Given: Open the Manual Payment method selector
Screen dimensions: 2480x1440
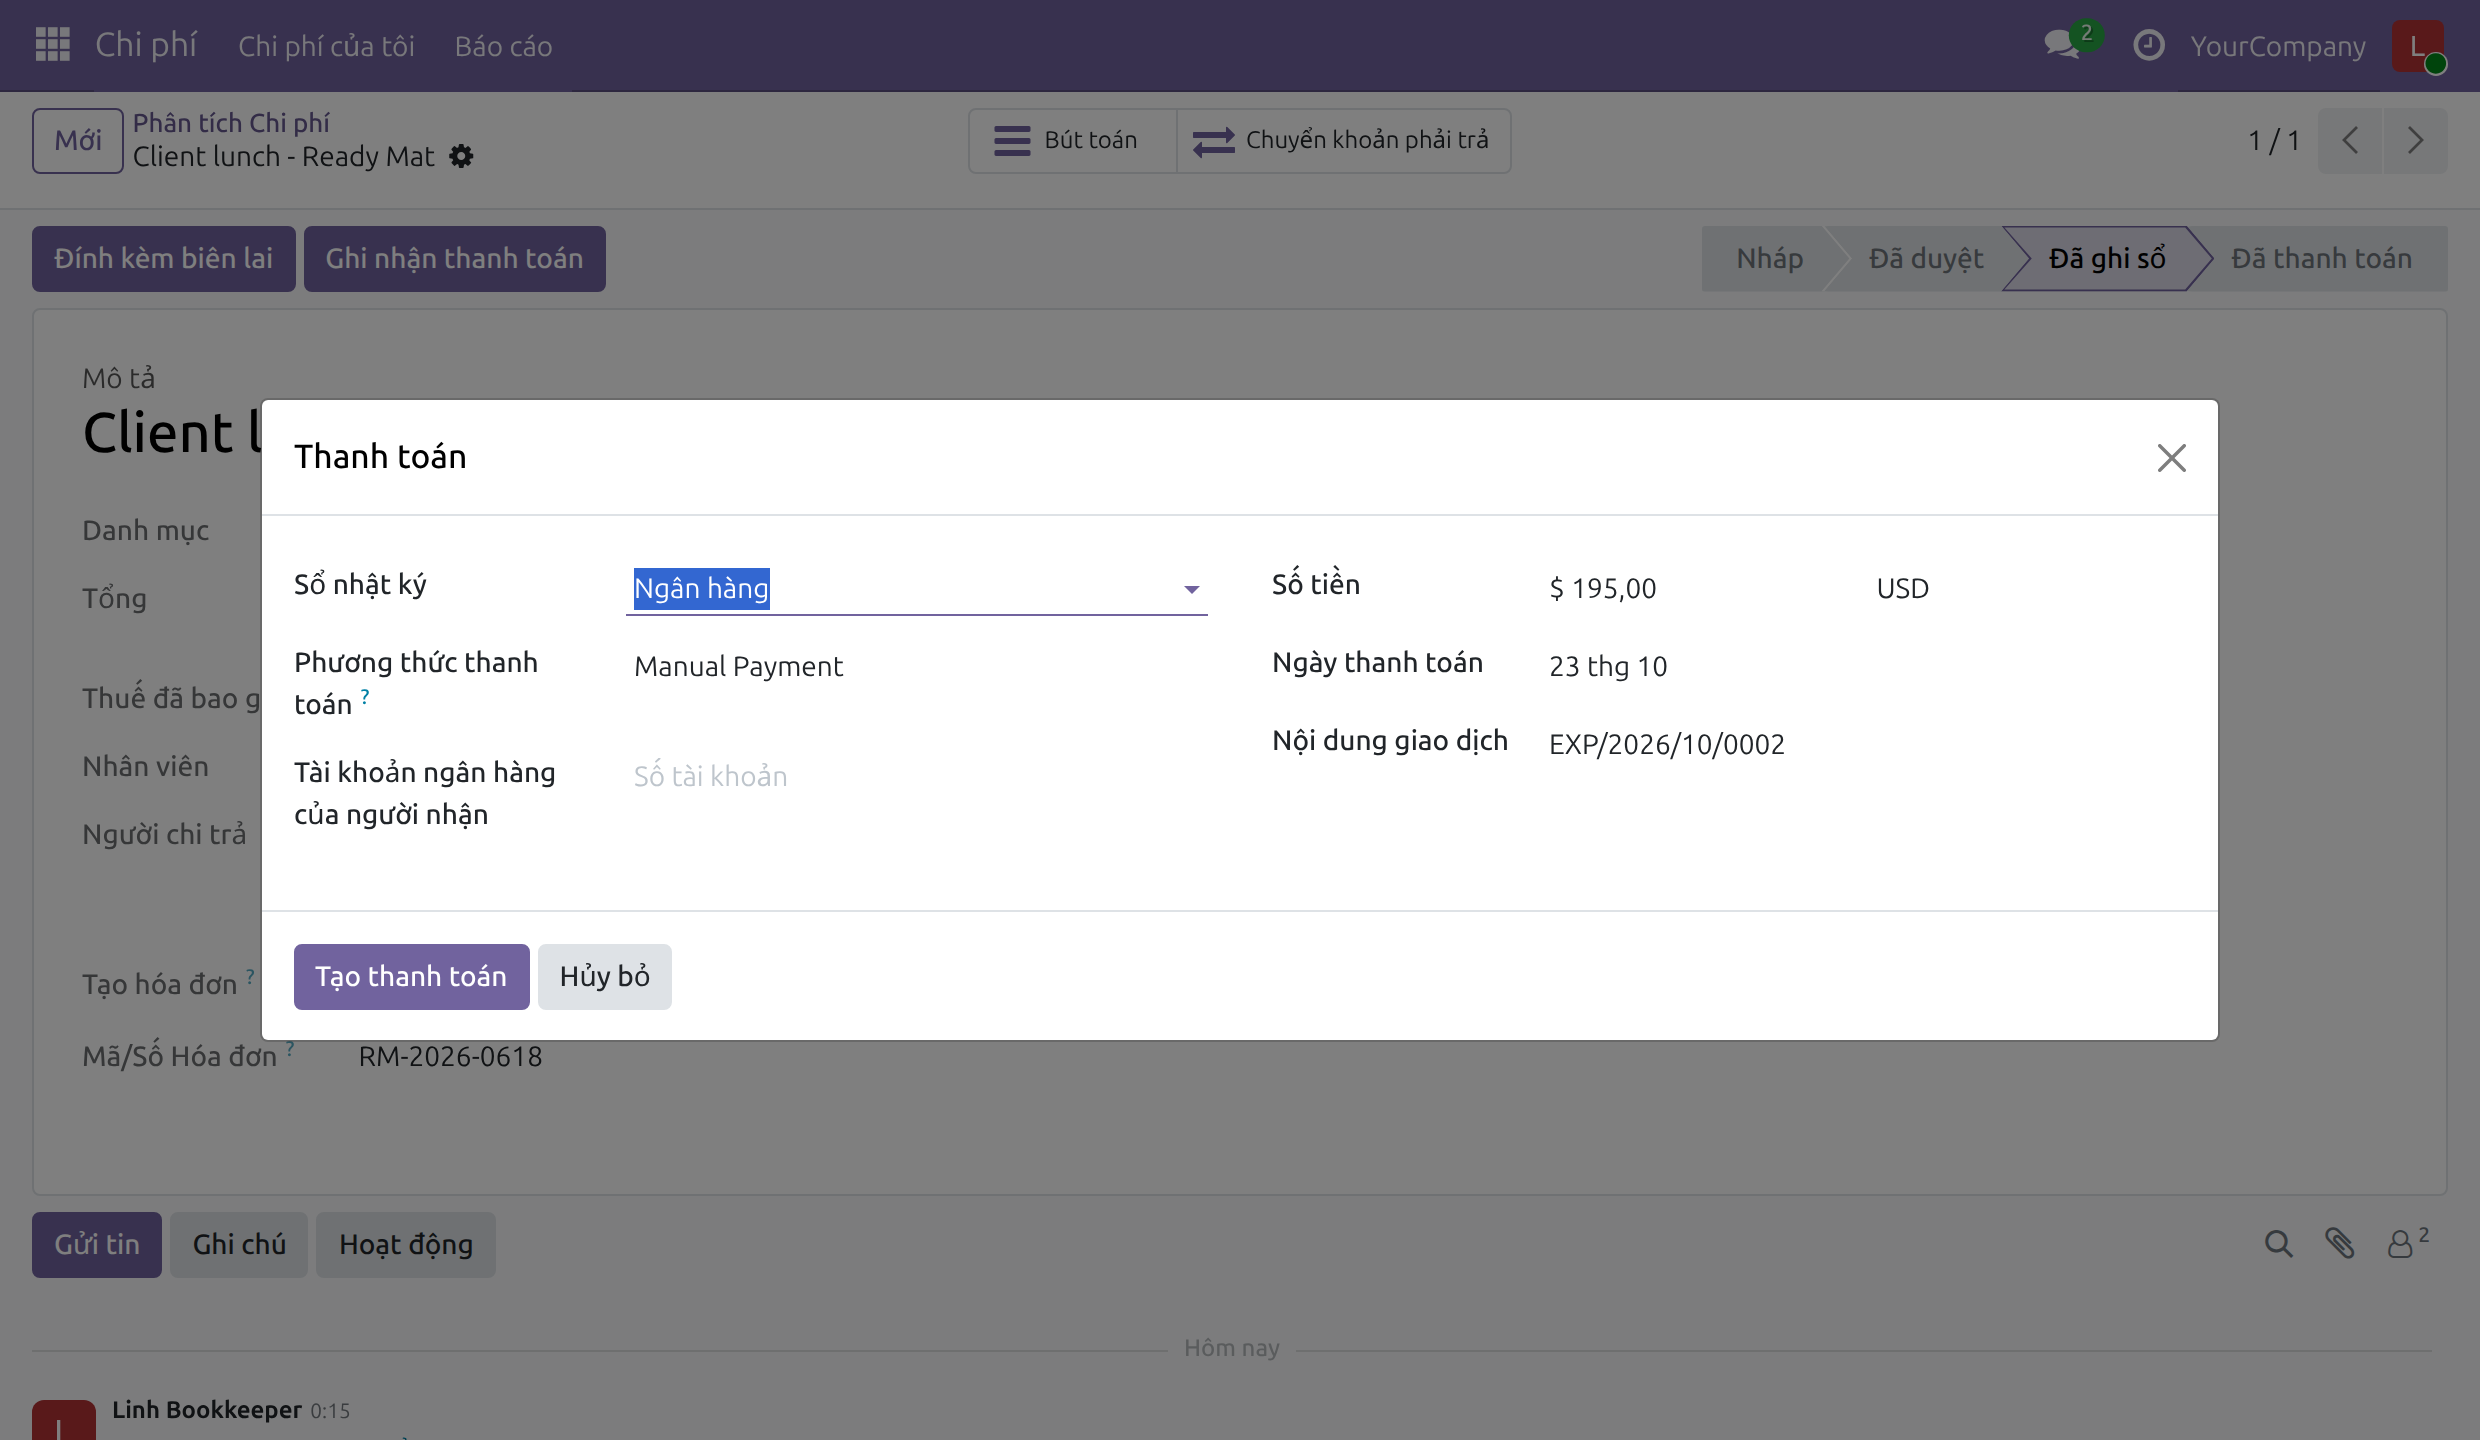Looking at the screenshot, I should click(x=916, y=666).
